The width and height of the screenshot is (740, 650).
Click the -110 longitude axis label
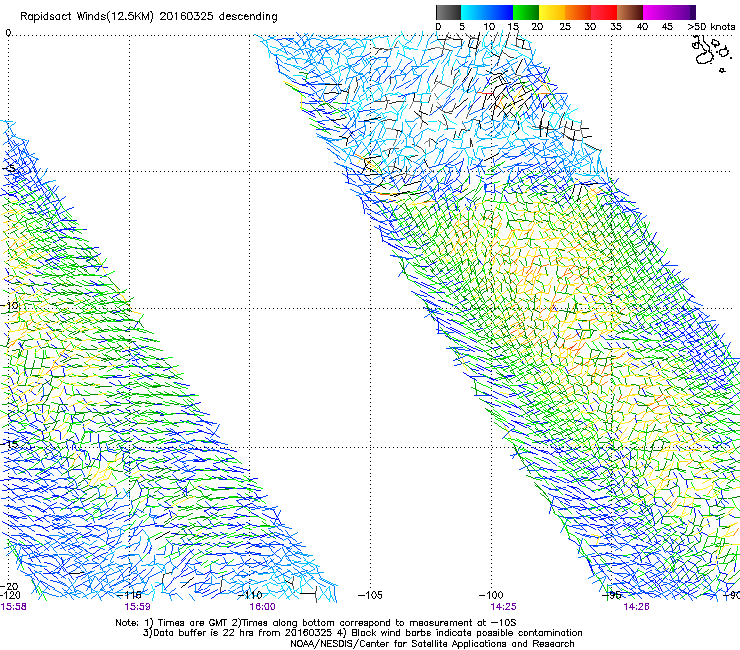(250, 595)
